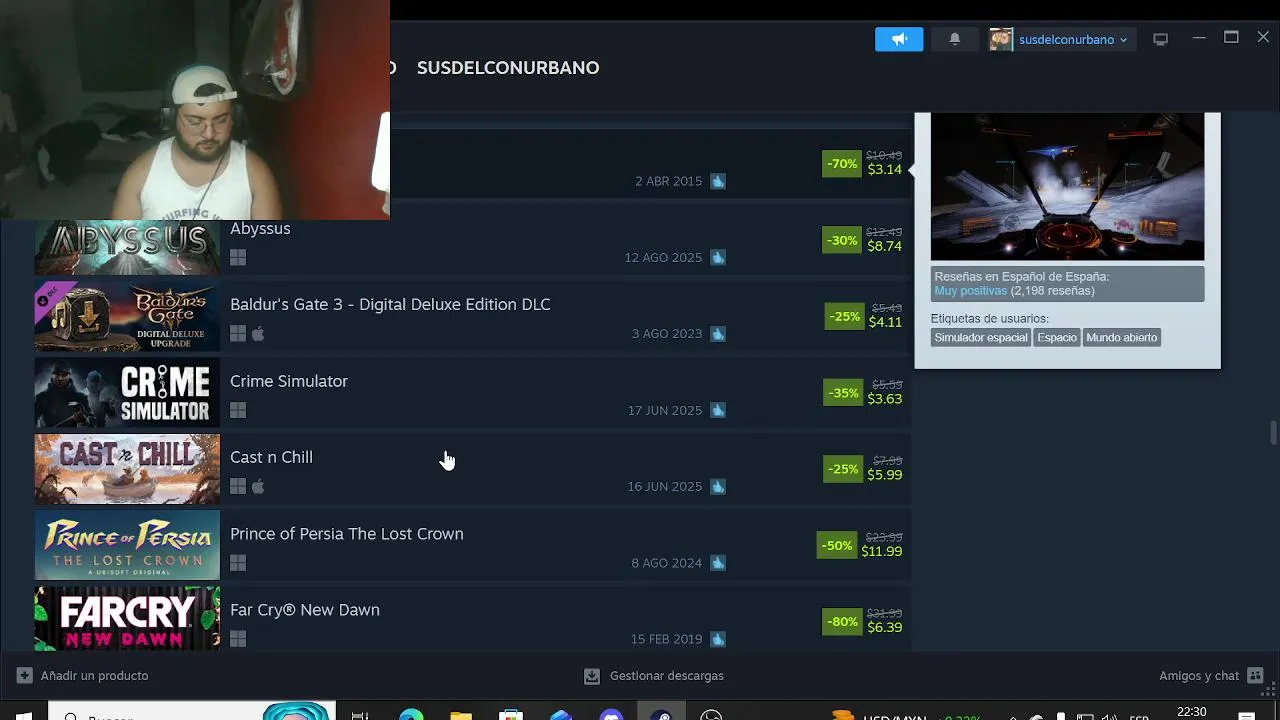Click the wishlist icon on Far Cry New Dawn row
This screenshot has width=1280, height=720.
pos(718,639)
